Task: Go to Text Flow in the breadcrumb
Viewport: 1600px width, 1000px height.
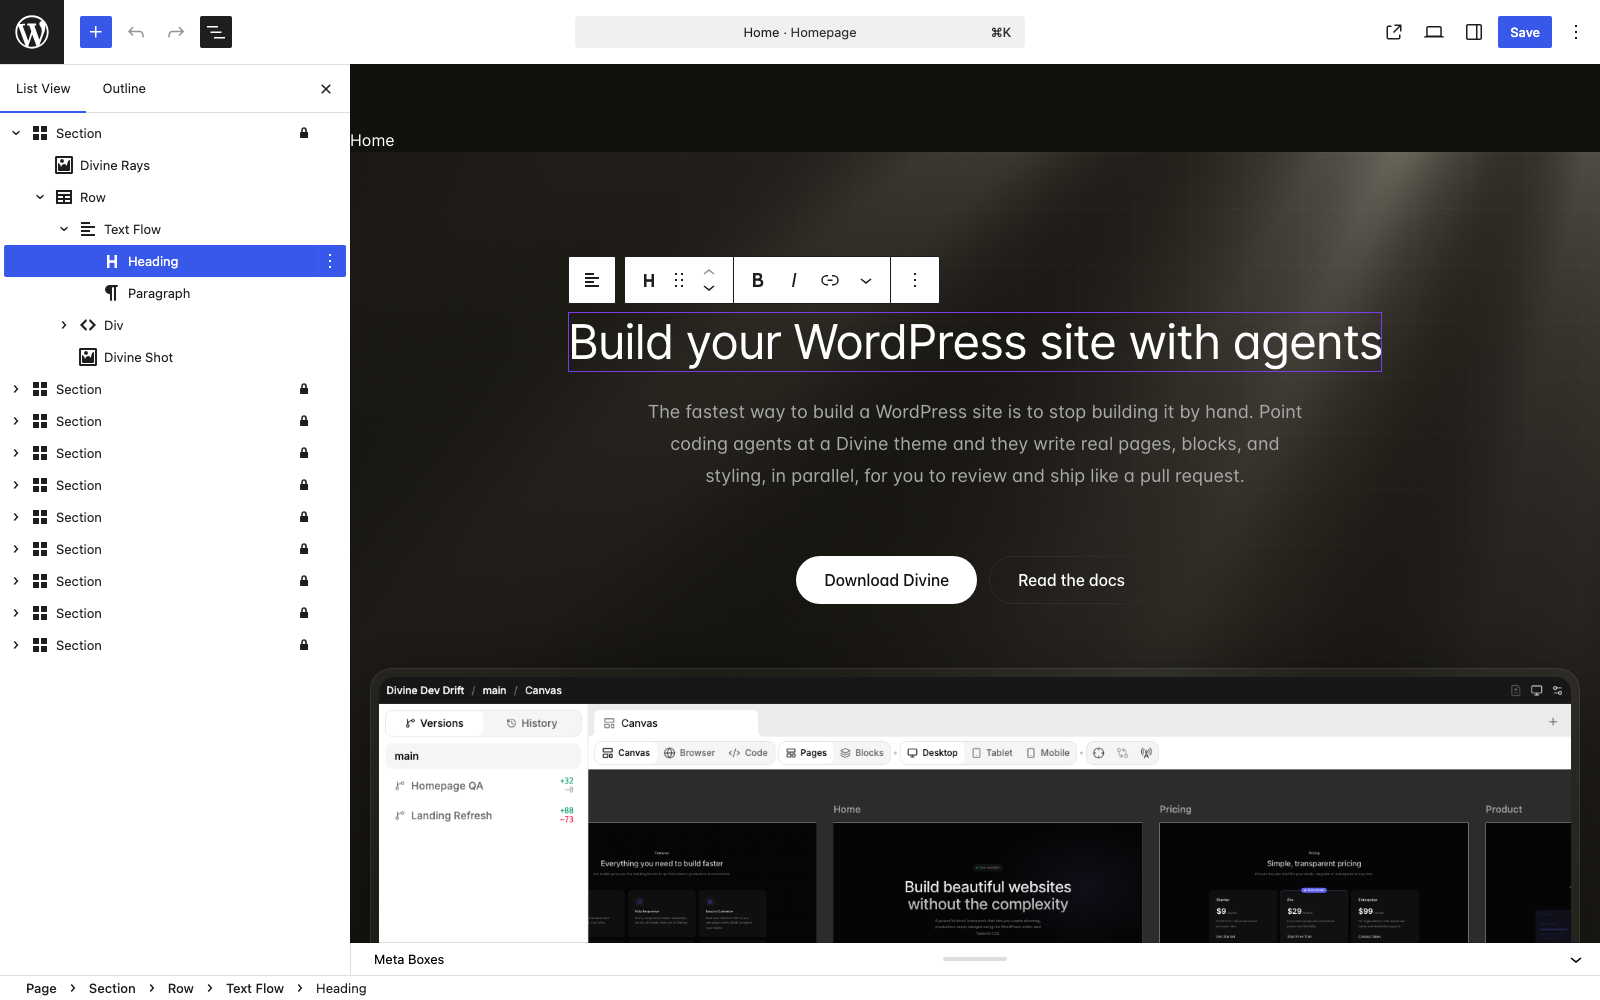Action: 255,988
